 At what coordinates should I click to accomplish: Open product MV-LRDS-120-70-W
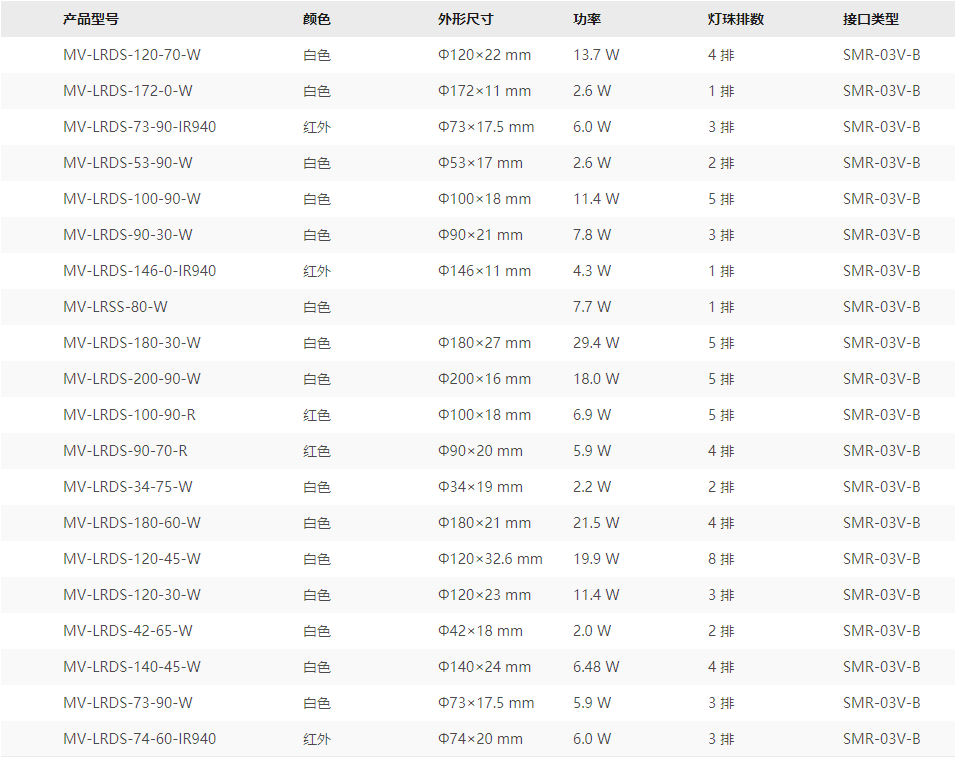tap(131, 55)
